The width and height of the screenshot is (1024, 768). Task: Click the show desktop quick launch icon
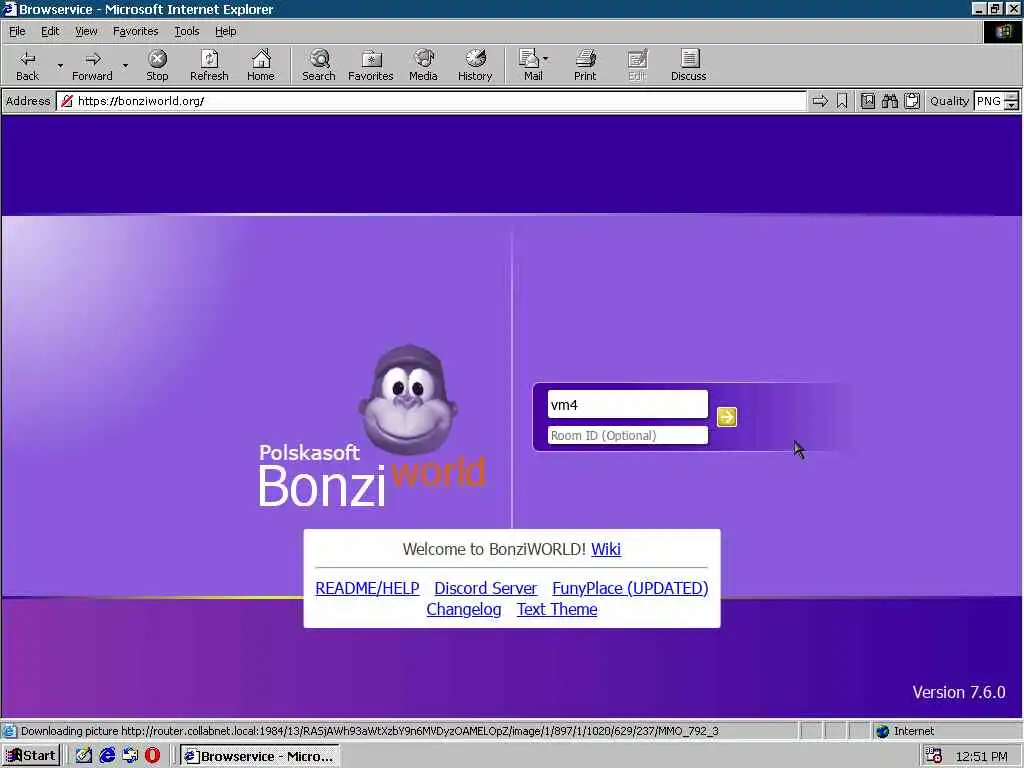tap(84, 756)
